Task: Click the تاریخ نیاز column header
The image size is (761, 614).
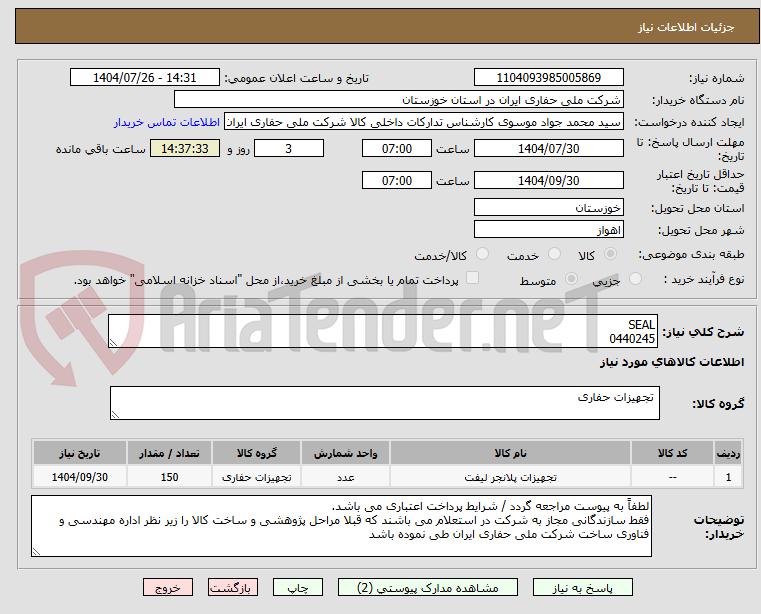Action: click(80, 453)
